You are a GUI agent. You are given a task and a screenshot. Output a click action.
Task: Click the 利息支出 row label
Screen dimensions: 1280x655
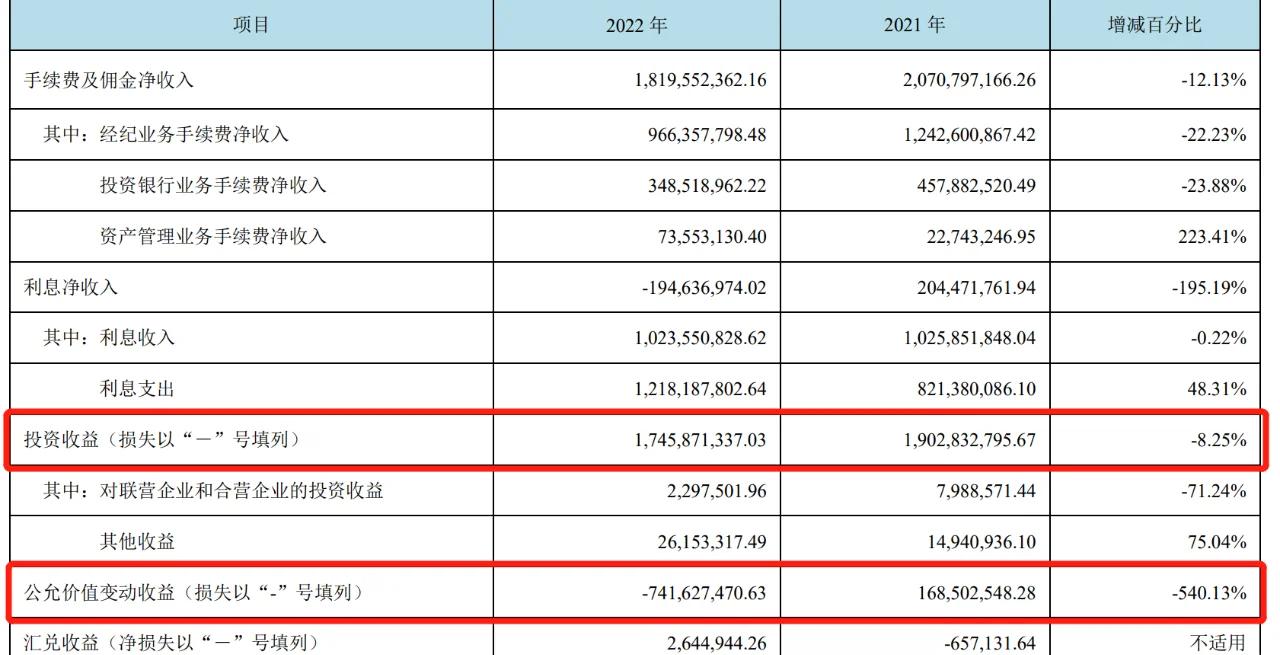[137, 387]
